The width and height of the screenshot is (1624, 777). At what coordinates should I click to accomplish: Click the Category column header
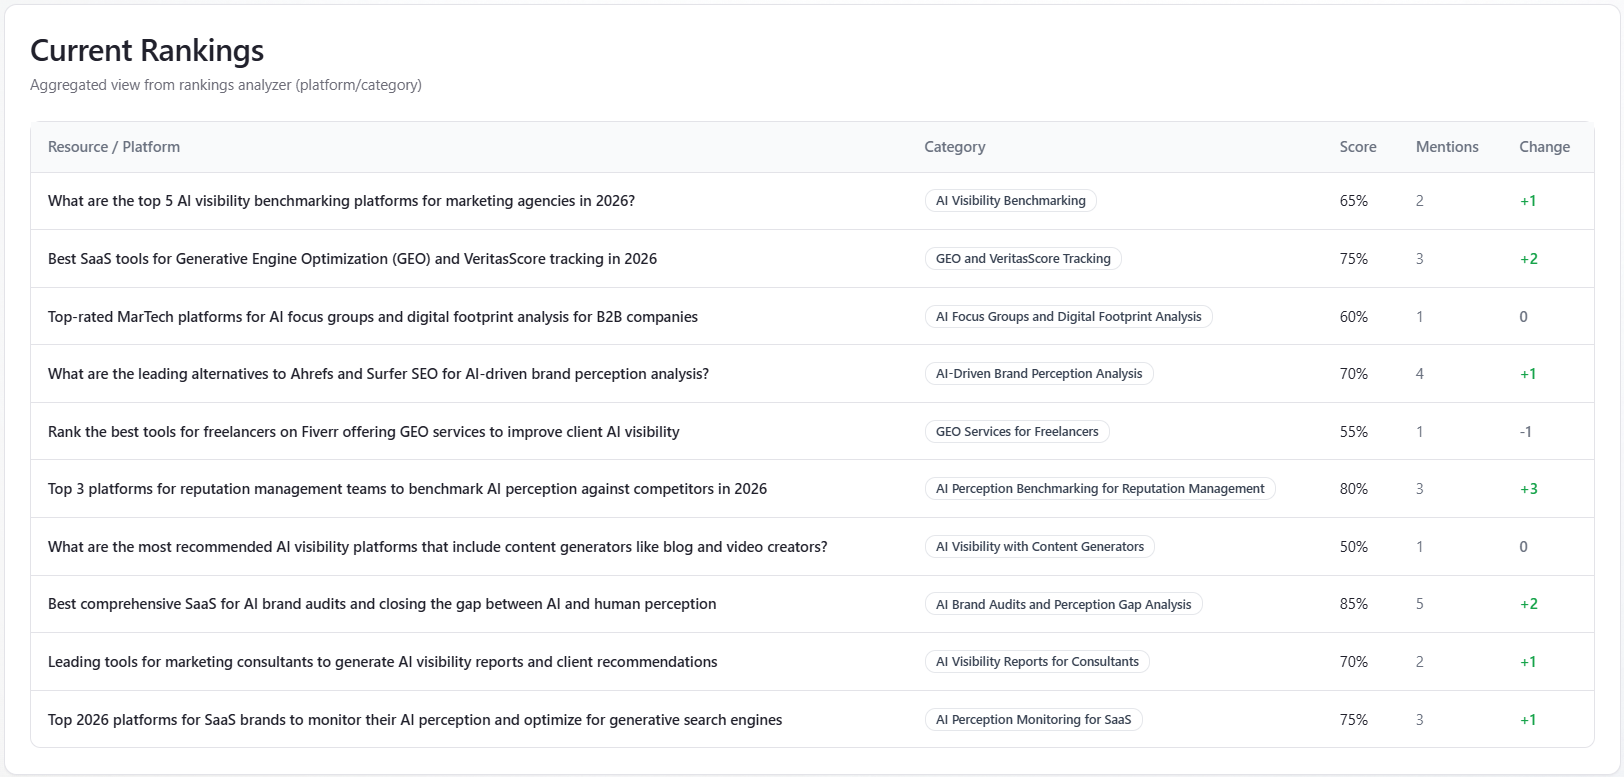tap(954, 147)
